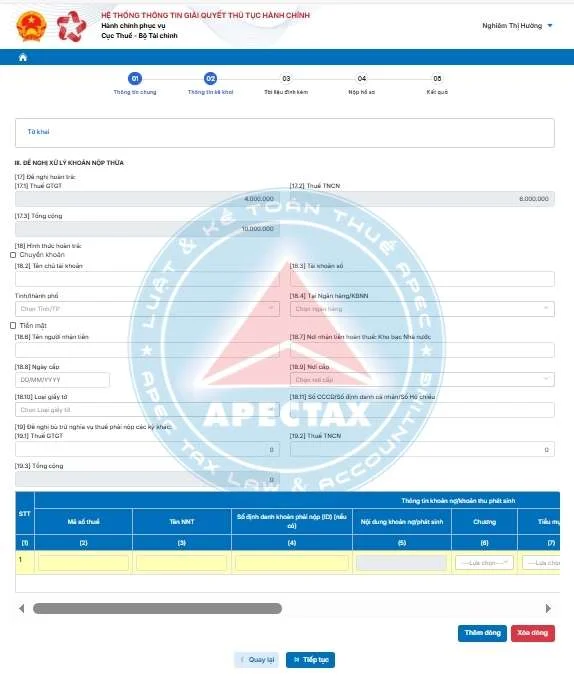This screenshot has width=574, height=693.
Task: Open Nghiêm Thị Hương user menu arrow
Action: (550, 26)
